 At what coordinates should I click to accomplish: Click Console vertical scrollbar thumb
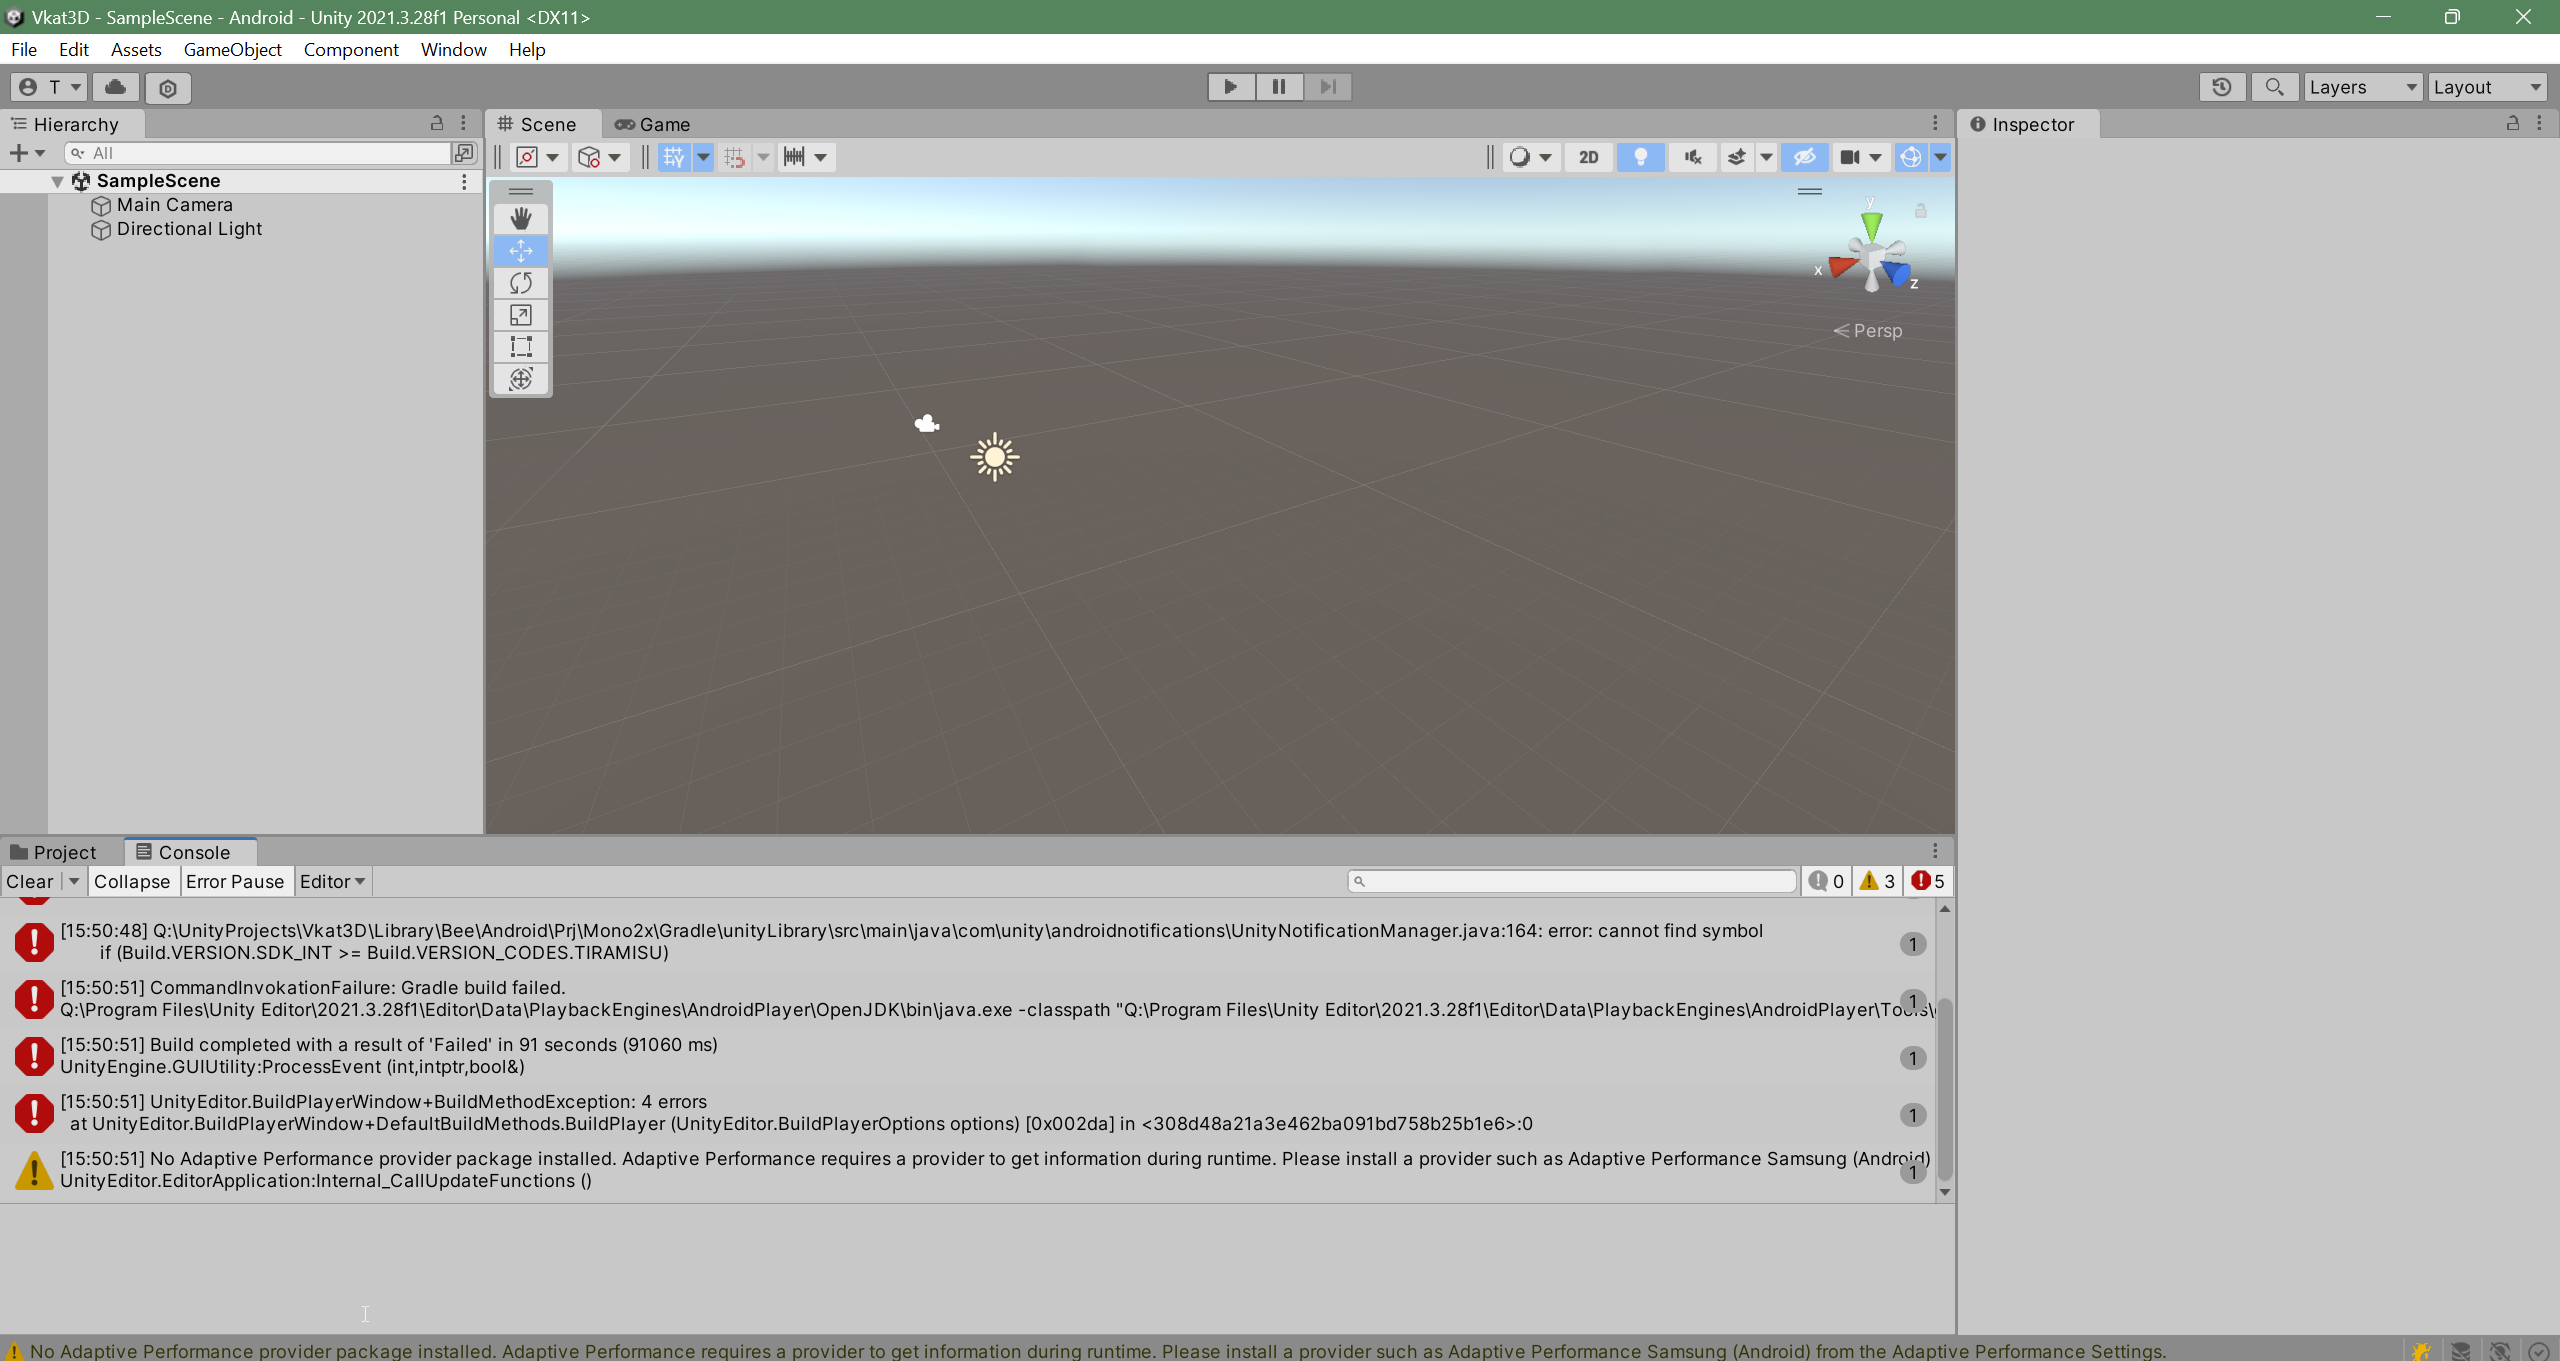(x=1944, y=1088)
